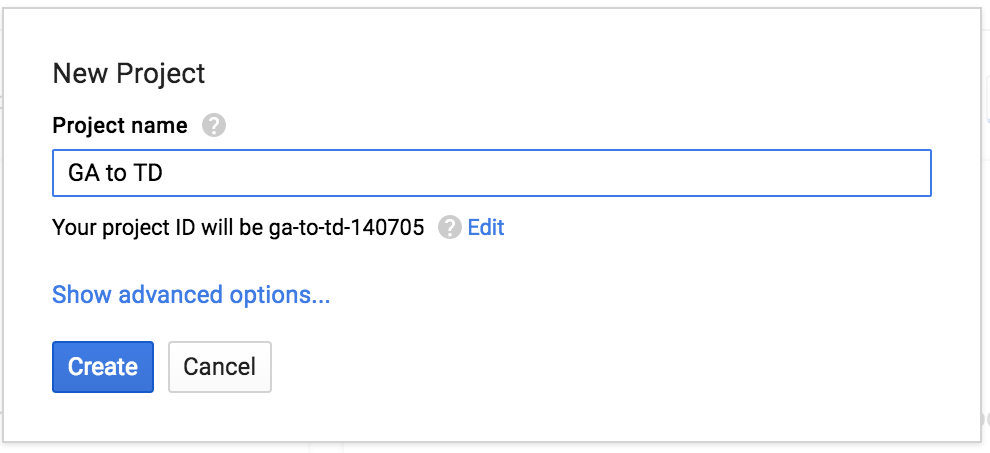Create the GA to TD project

(x=102, y=367)
